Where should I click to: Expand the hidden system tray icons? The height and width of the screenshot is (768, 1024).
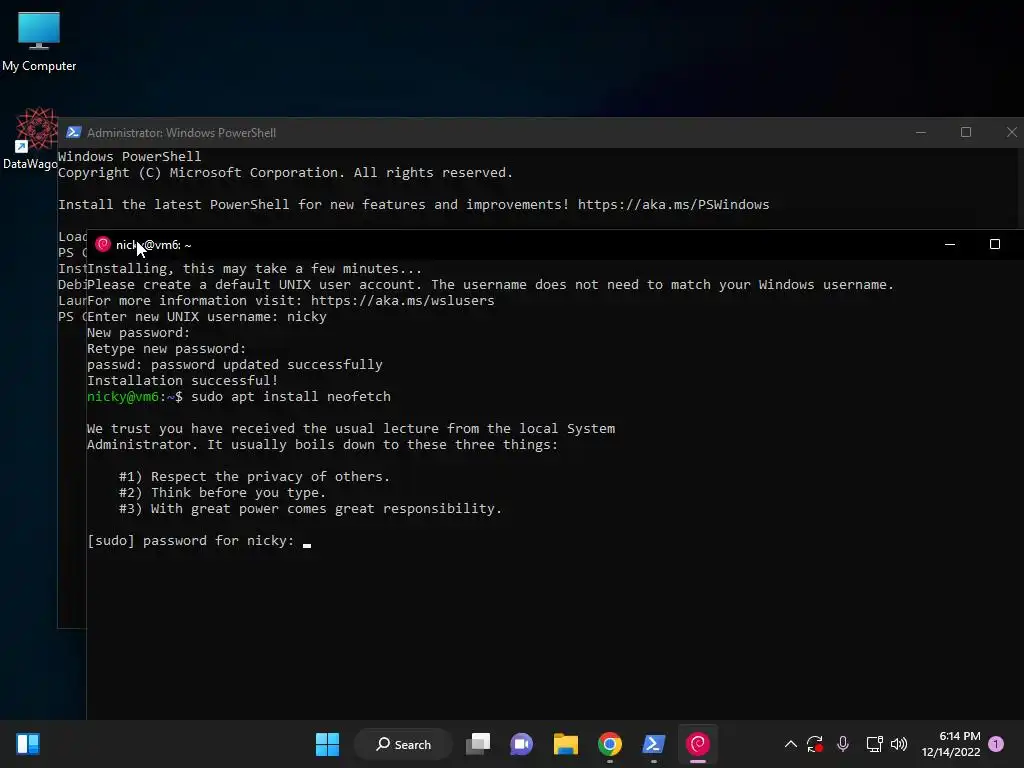790,744
